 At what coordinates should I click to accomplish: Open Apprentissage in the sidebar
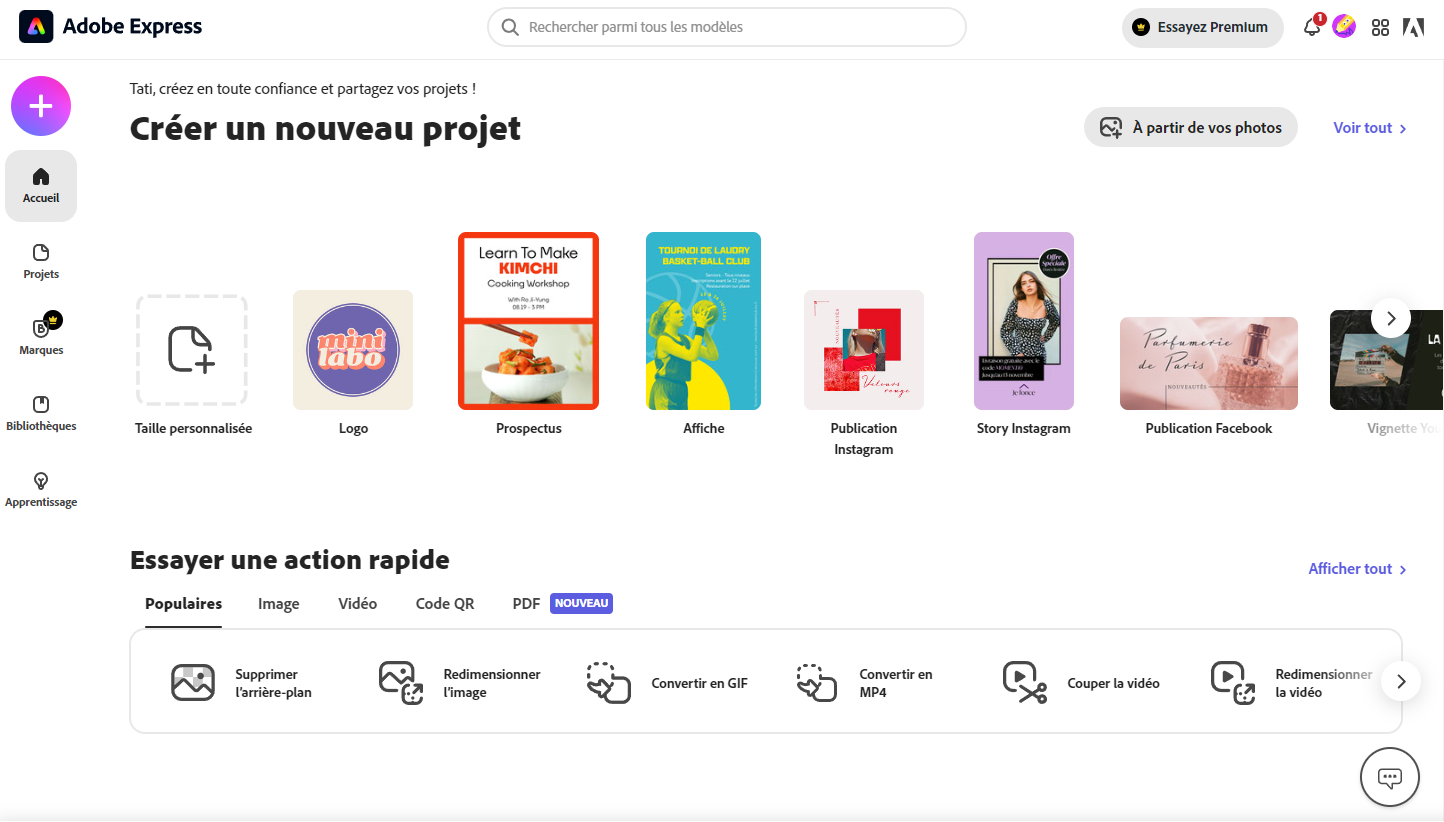pos(41,489)
